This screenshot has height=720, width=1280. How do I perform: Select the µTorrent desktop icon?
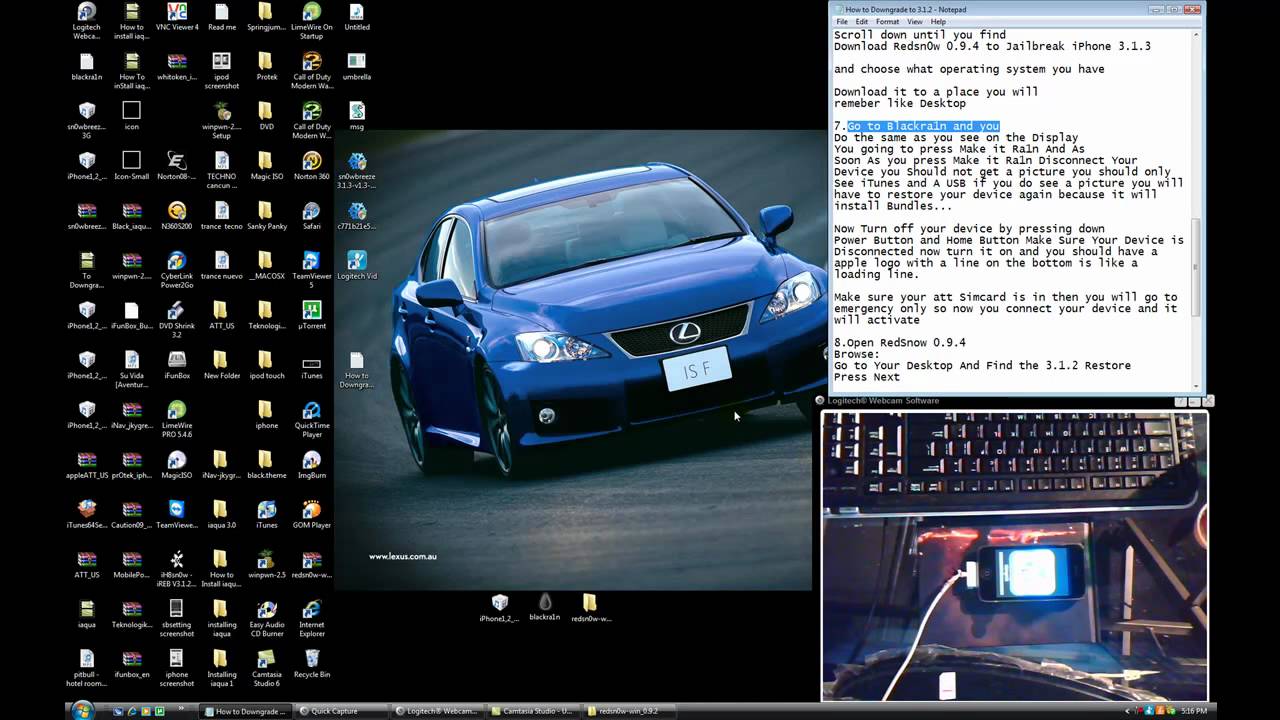point(312,315)
